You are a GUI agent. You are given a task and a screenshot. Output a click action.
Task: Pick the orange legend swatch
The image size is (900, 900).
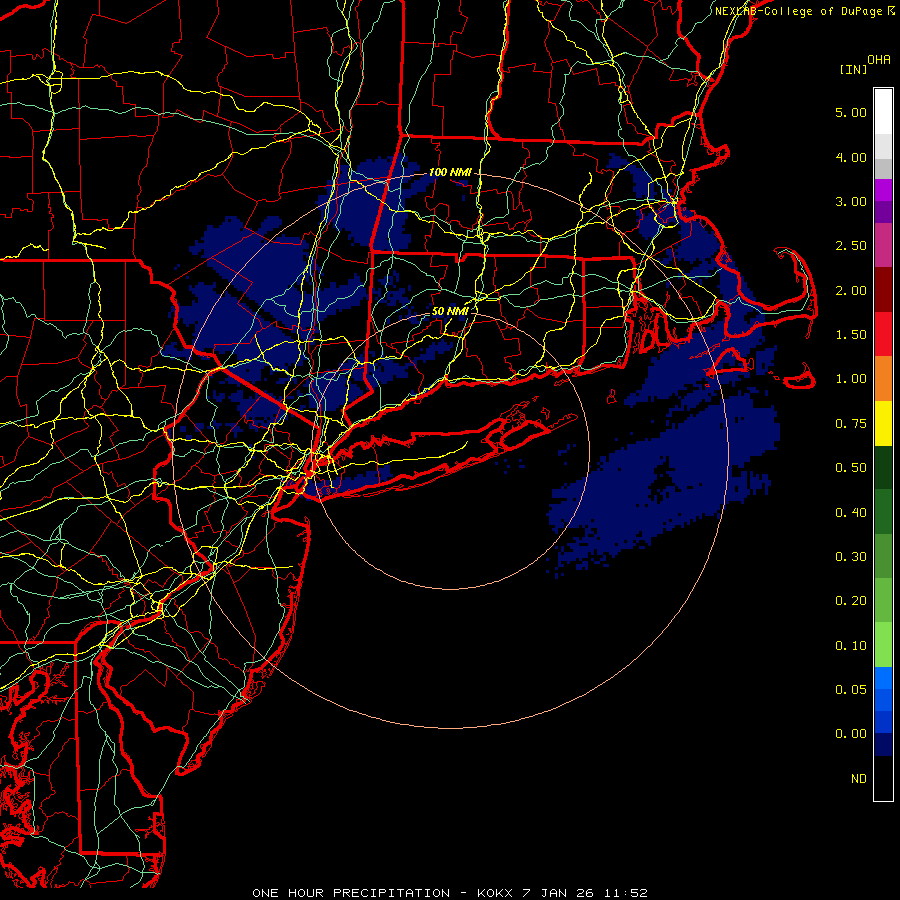(x=883, y=379)
